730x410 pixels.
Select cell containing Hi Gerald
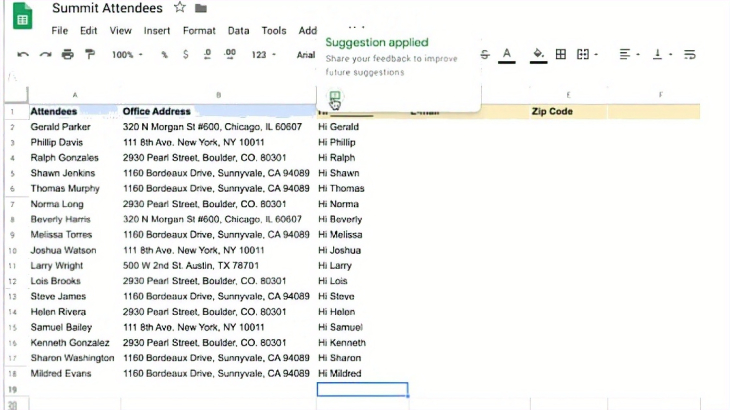click(363, 127)
